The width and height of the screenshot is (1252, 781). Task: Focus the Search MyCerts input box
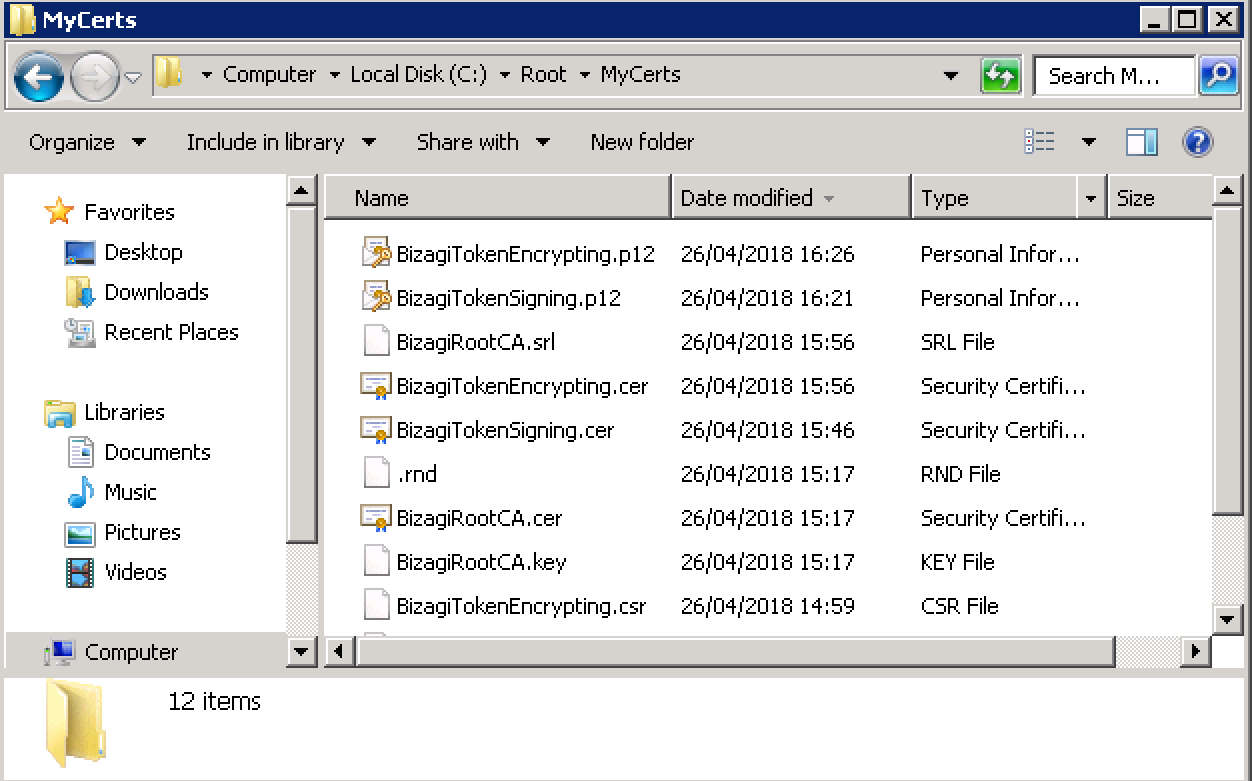point(1115,76)
